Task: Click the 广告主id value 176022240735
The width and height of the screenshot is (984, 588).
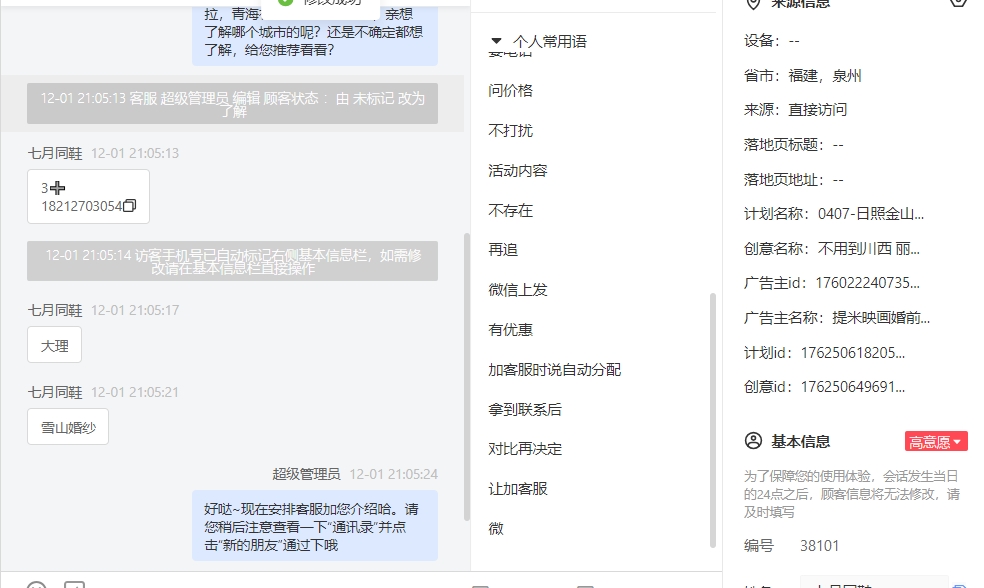Action: [867, 283]
